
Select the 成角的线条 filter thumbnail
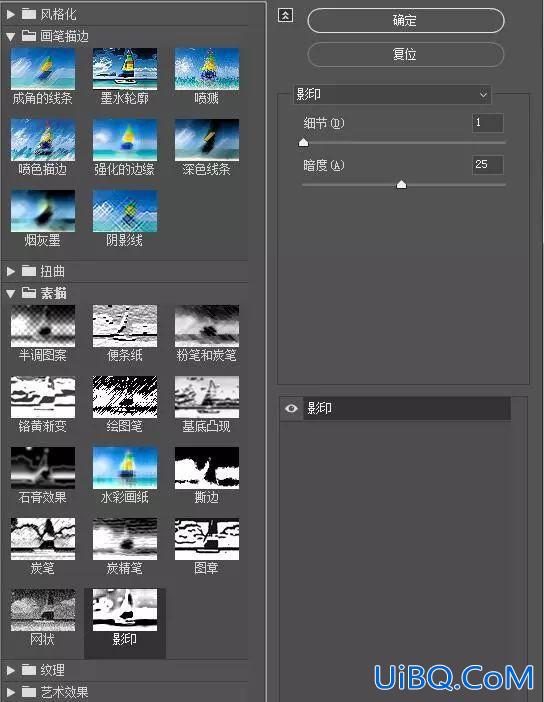43,69
